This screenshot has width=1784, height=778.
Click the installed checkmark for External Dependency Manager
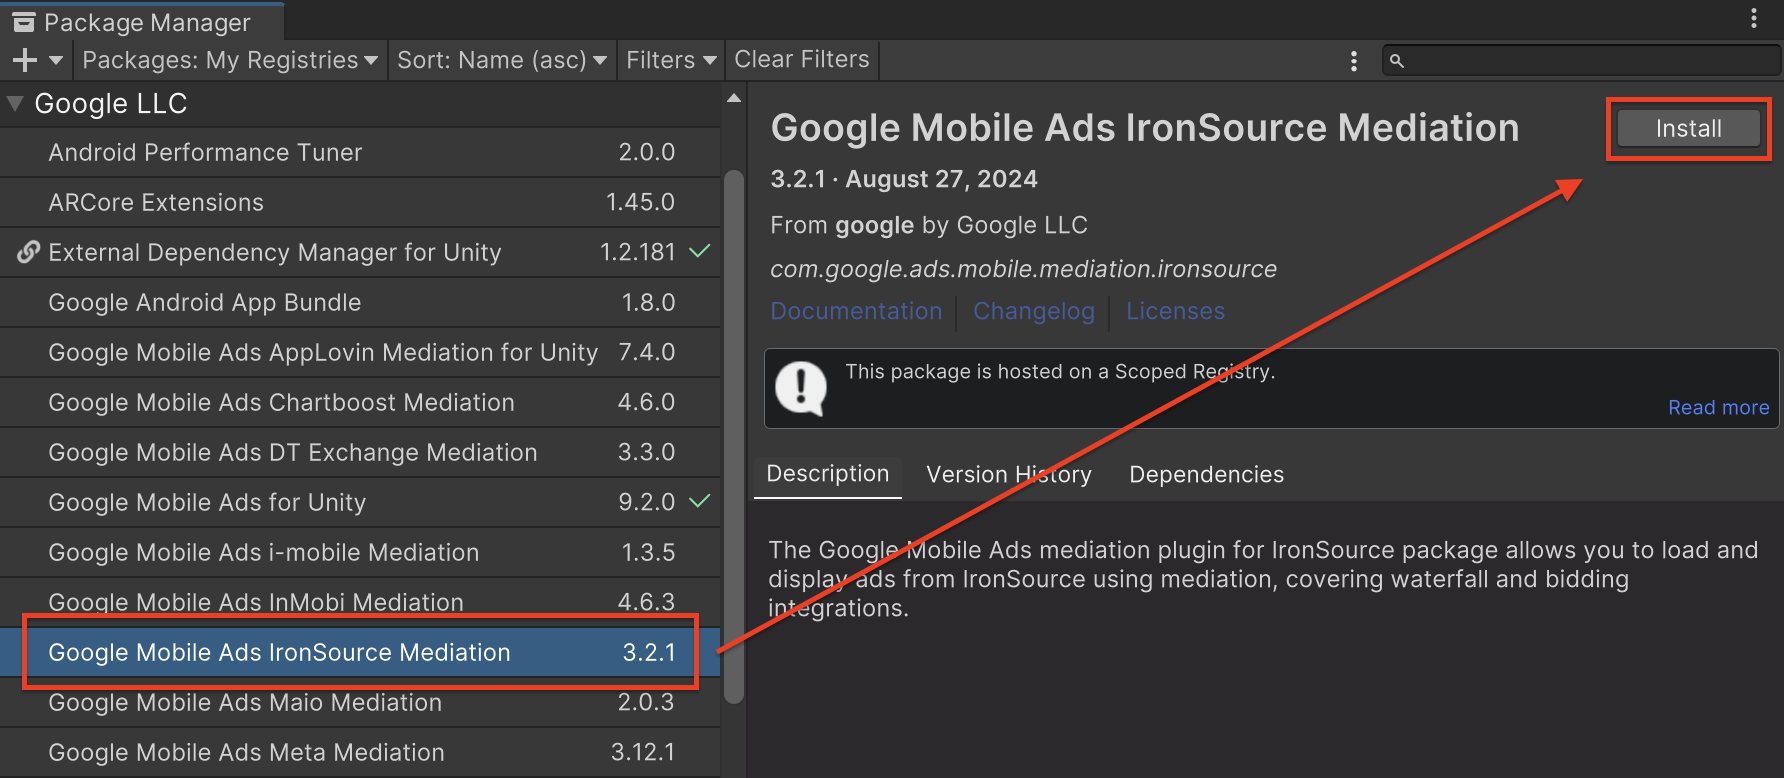(x=700, y=251)
